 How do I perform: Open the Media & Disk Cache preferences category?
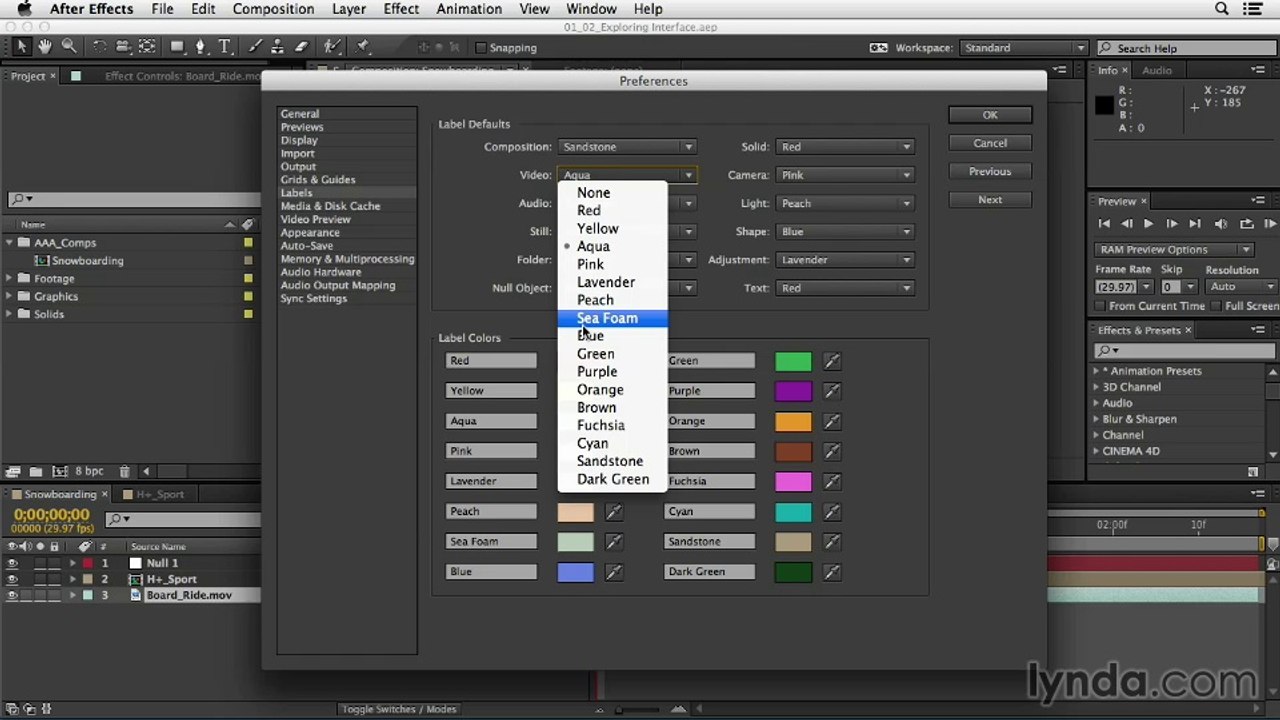330,206
